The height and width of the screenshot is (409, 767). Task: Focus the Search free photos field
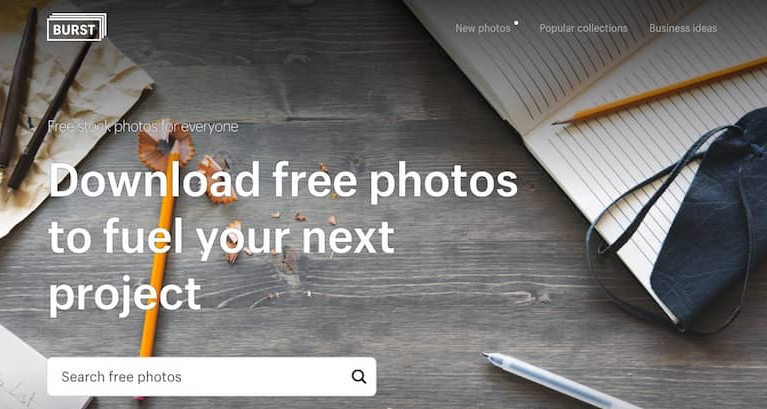click(212, 376)
